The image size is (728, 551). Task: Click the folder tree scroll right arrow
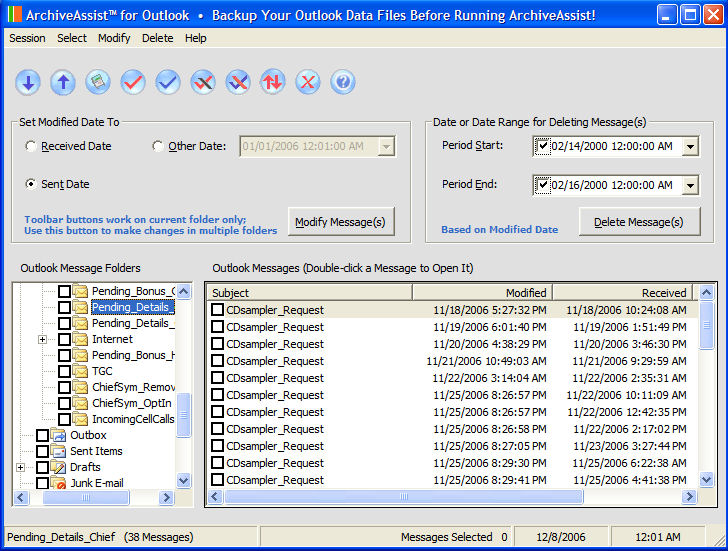[x=165, y=498]
